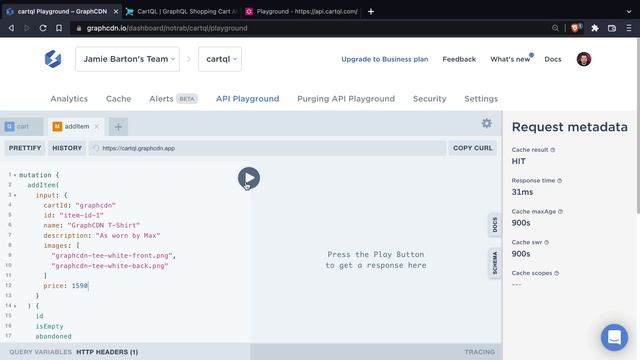Click the COPY CURL button
Viewport: 640px width, 360px height.
pos(473,148)
